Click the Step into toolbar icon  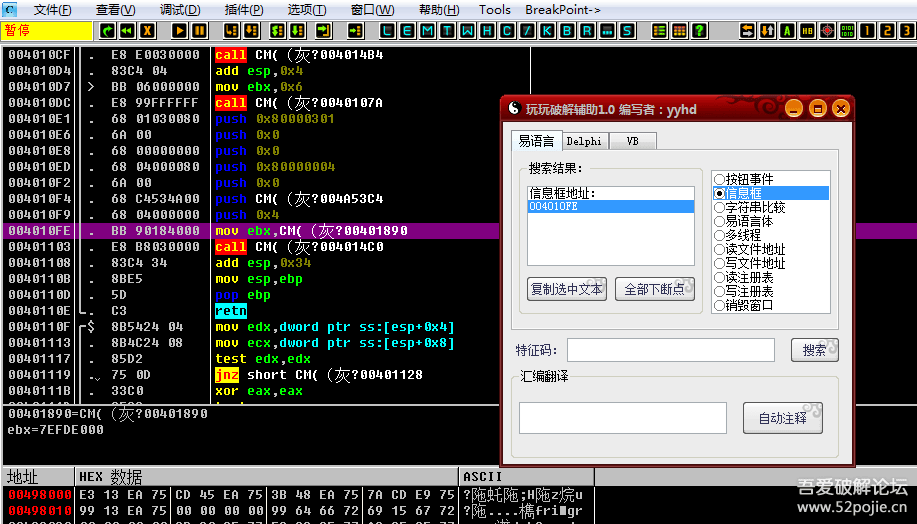(x=232, y=30)
